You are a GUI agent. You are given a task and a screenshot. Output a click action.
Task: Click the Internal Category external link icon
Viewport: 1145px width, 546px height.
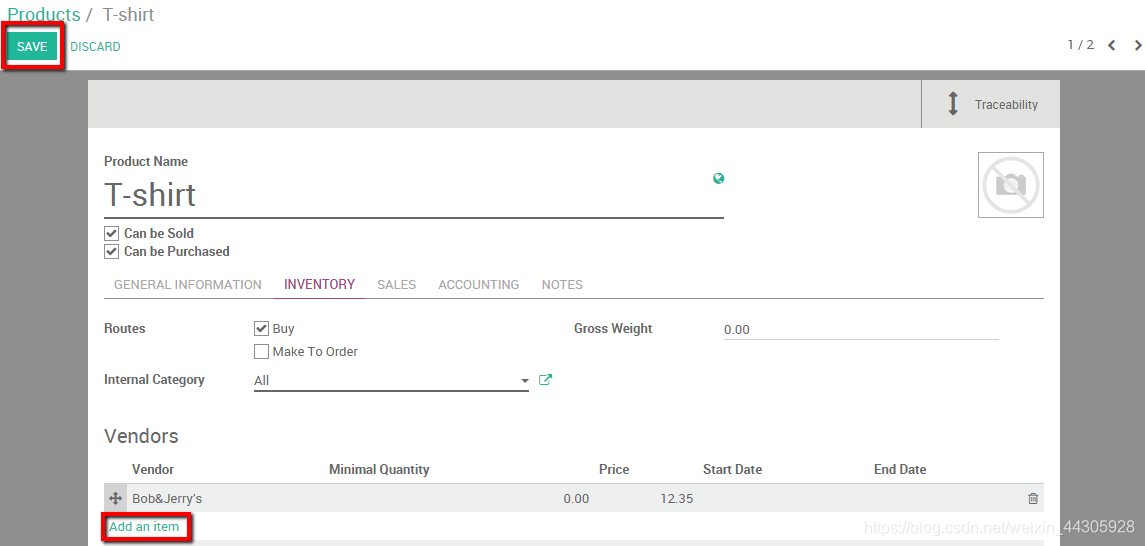pos(545,380)
